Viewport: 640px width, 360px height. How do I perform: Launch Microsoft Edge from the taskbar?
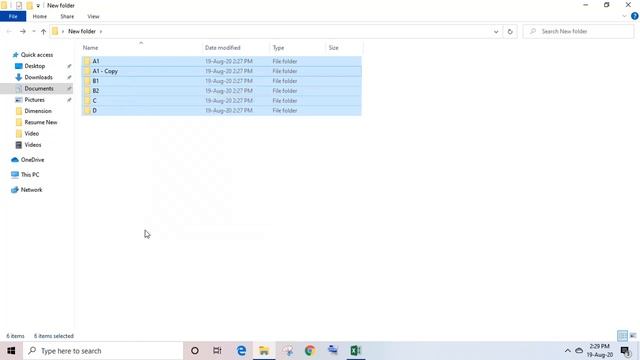pos(241,351)
